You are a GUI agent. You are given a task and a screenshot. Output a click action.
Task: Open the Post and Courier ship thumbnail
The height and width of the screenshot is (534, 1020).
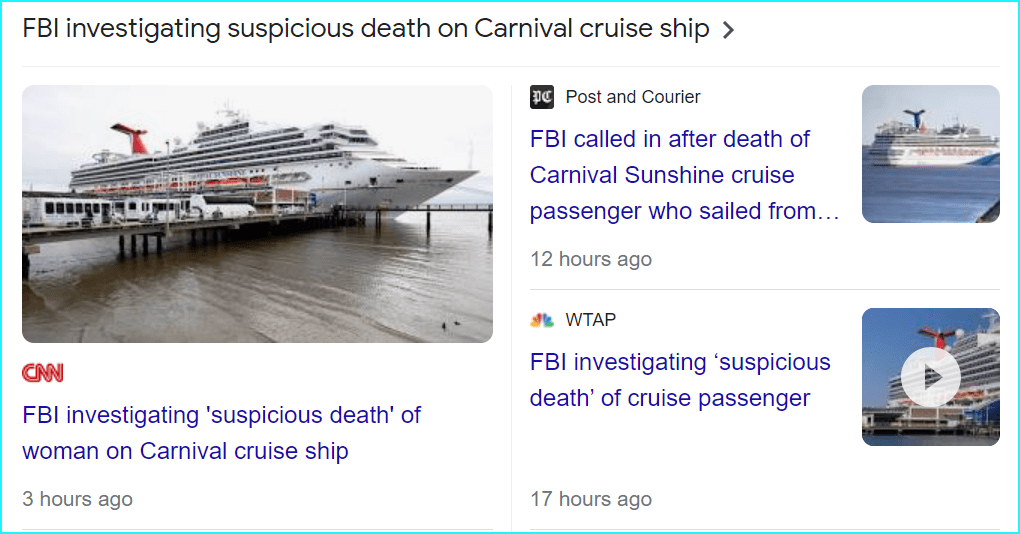pos(930,153)
